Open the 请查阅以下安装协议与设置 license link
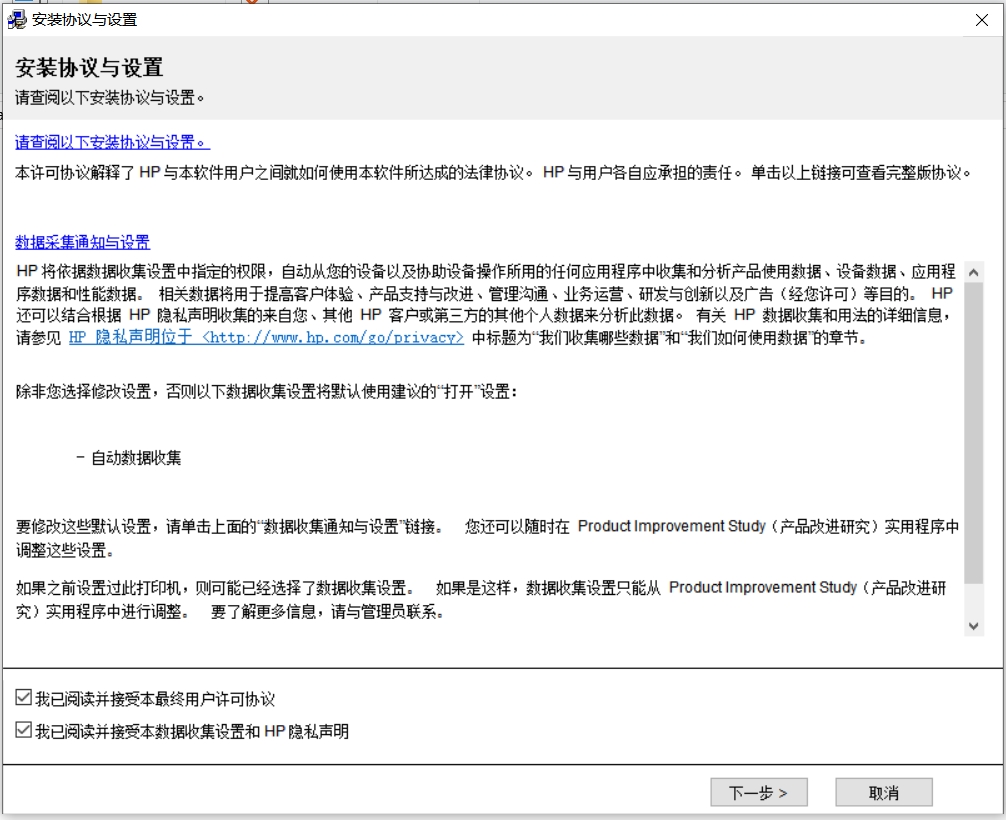Screen dimensions: 1006x820 pyautogui.click(x=112, y=142)
